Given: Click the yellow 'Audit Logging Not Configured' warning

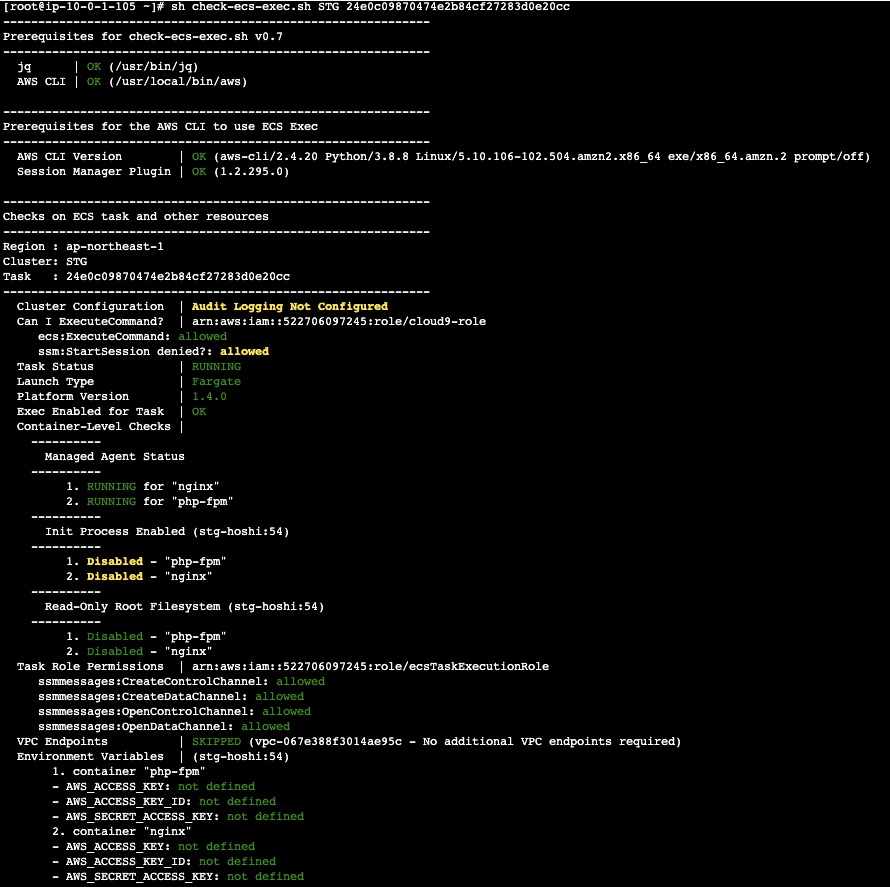Looking at the screenshot, I should (289, 306).
